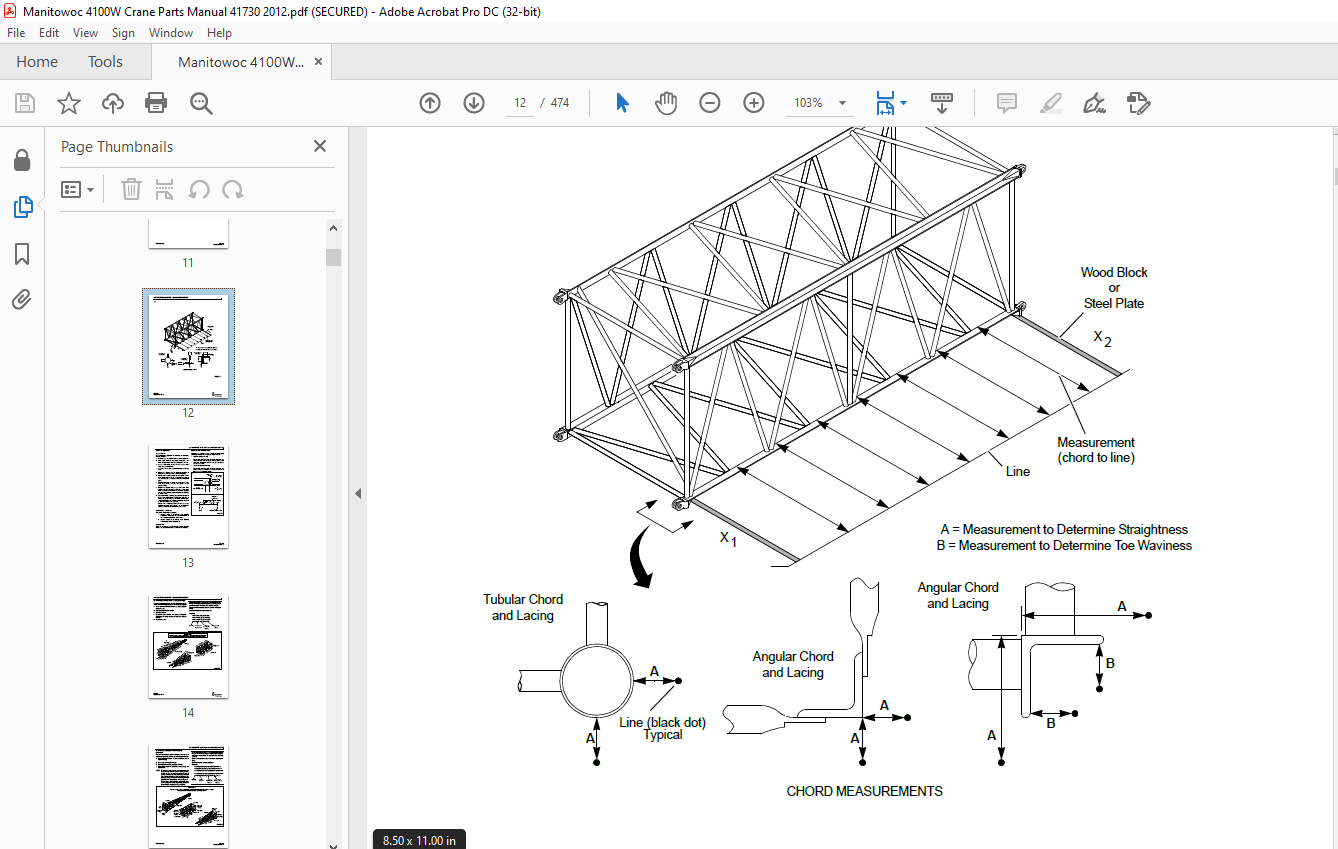The height and width of the screenshot is (849, 1338).
Task: Open the Bookmarks panel icon
Action: pyautogui.click(x=22, y=254)
